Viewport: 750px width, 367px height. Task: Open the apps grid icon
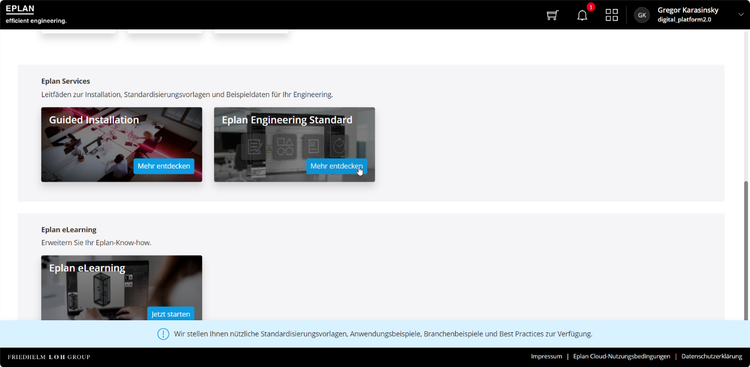pos(612,15)
